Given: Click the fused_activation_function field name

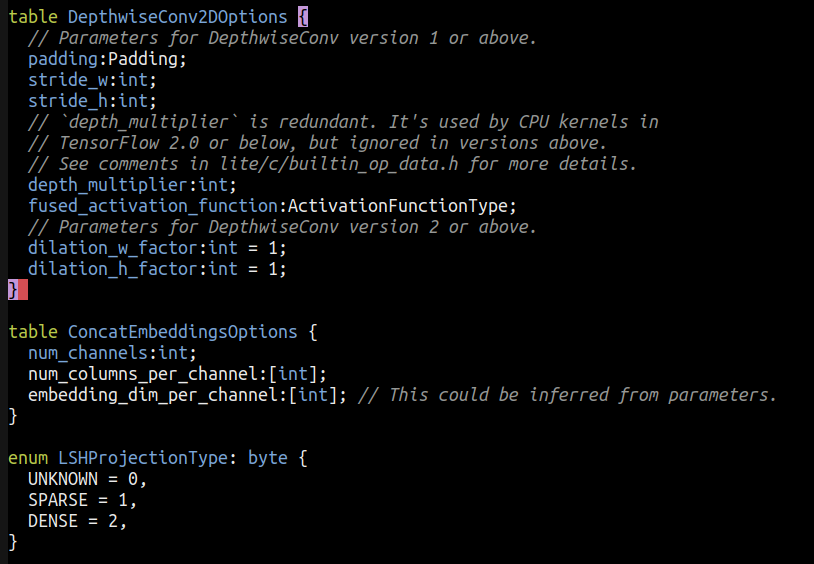Looking at the screenshot, I should pos(153,206).
